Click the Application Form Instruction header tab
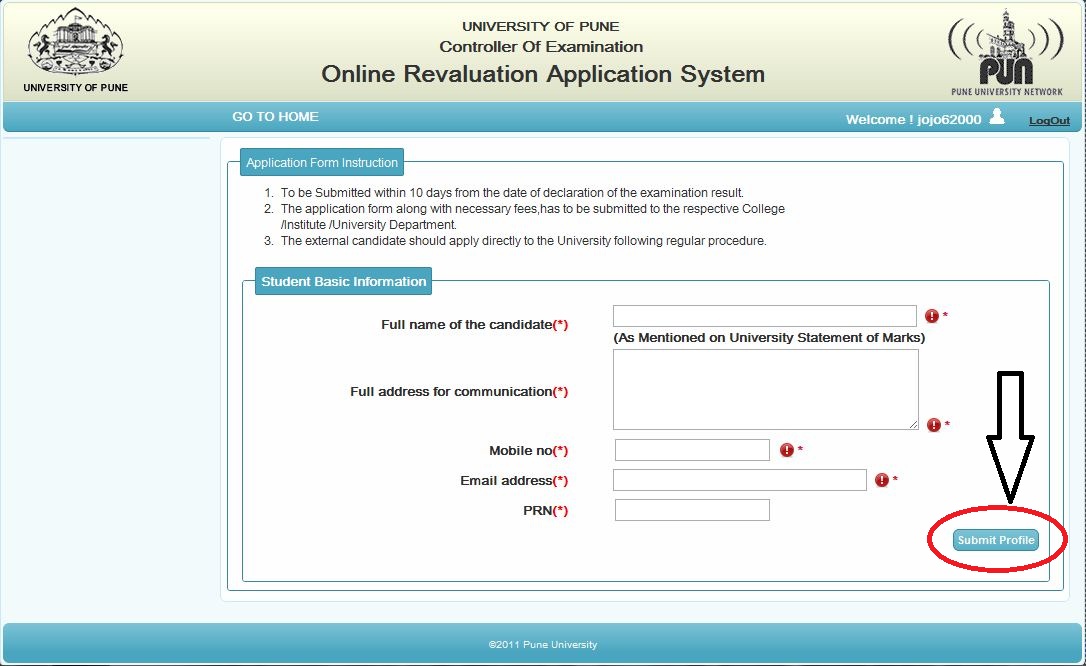Viewport: 1086px width, 666px height. coord(321,162)
